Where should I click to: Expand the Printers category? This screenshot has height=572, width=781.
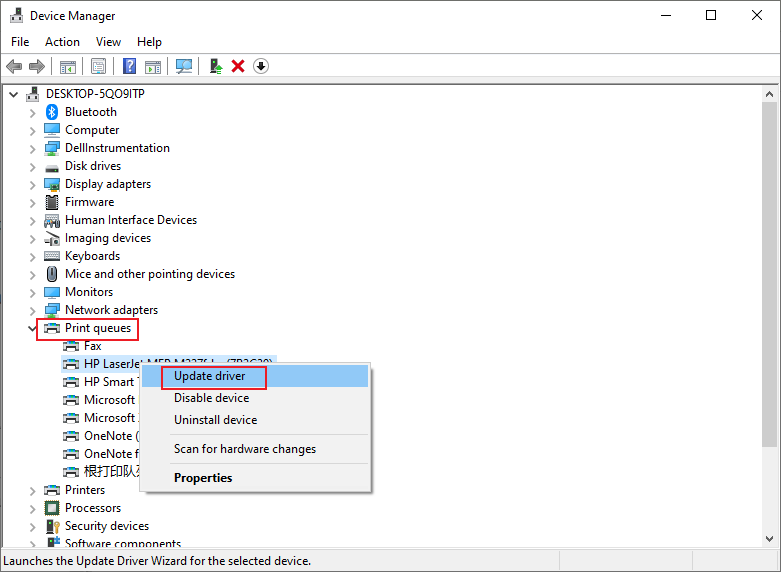click(33, 491)
